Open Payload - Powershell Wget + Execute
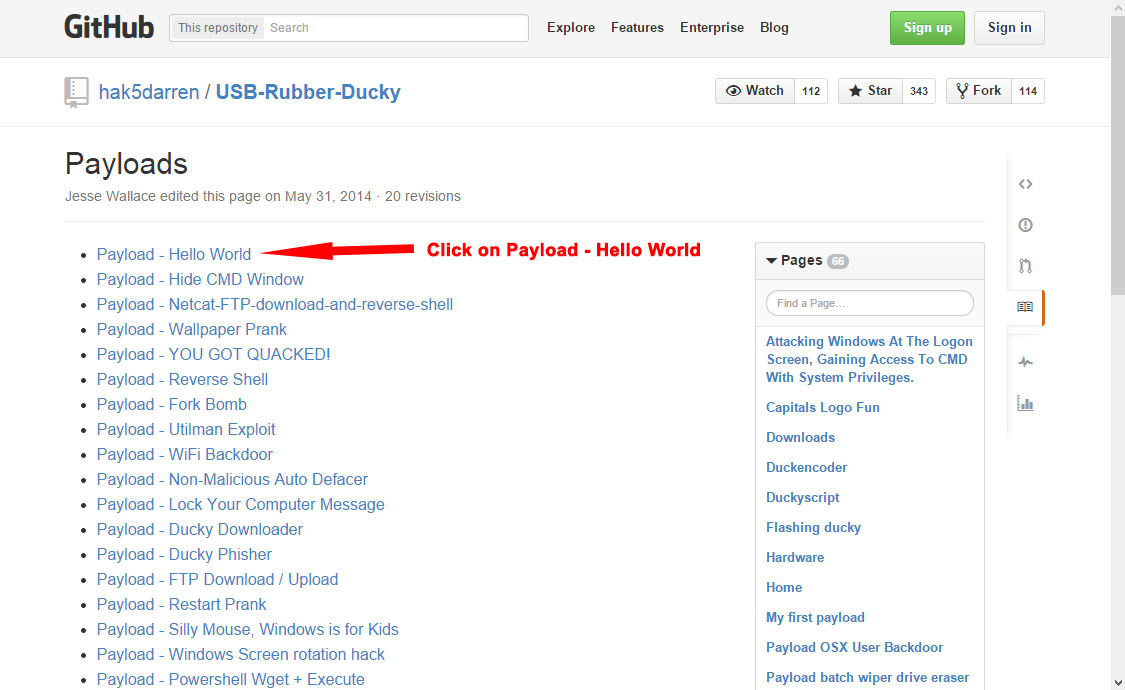Image resolution: width=1125 pixels, height=690 pixels. point(230,680)
